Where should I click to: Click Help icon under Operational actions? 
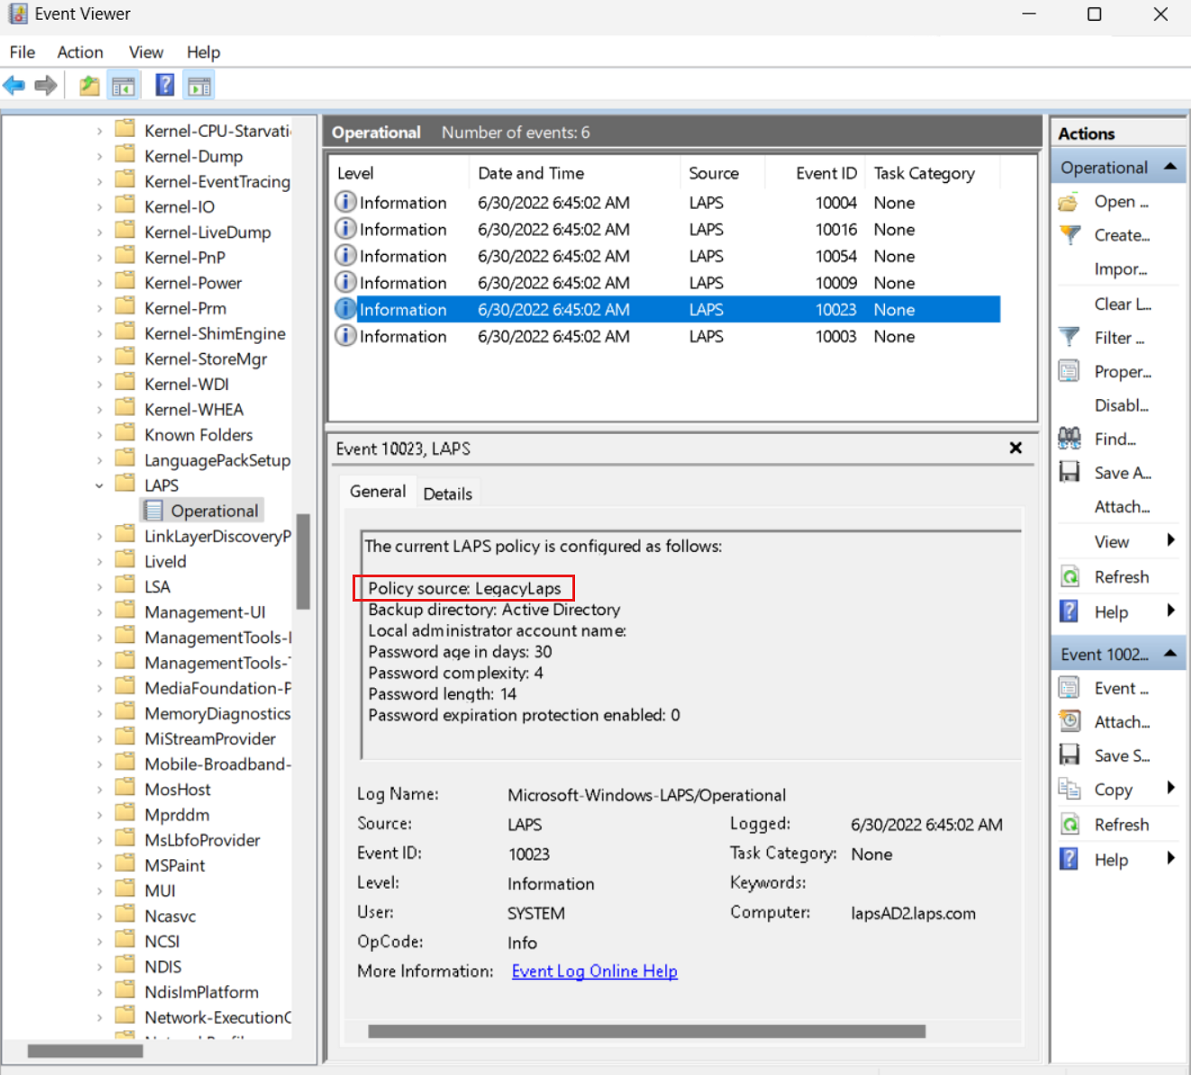[1069, 611]
